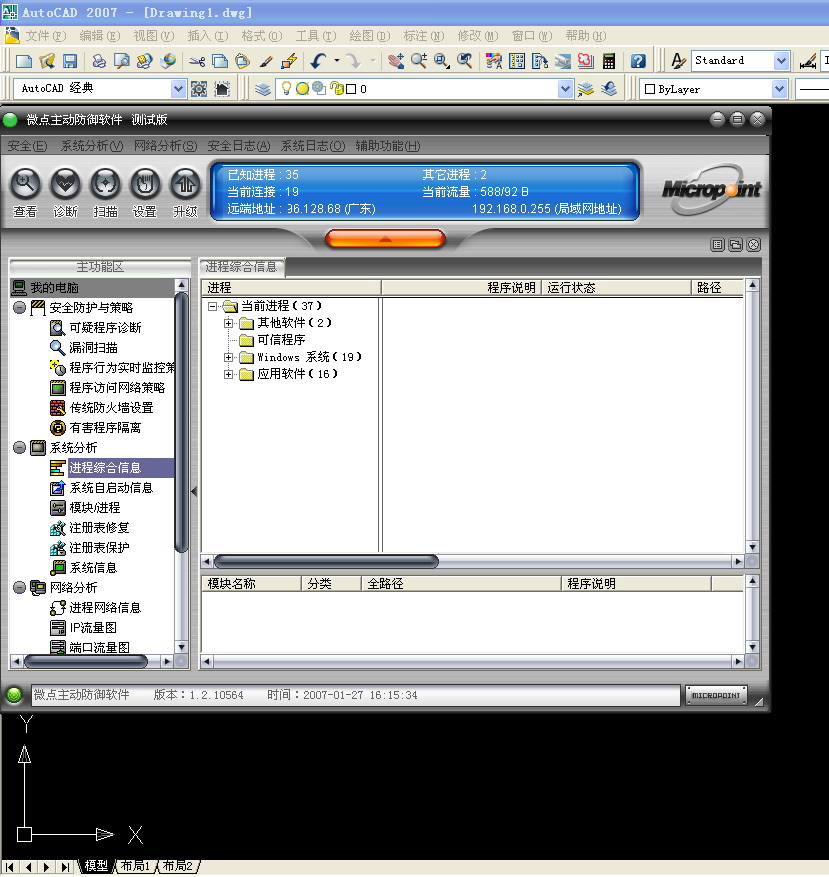The image size is (829, 877).
Task: Select the 模型 model tab
Action: (x=96, y=866)
